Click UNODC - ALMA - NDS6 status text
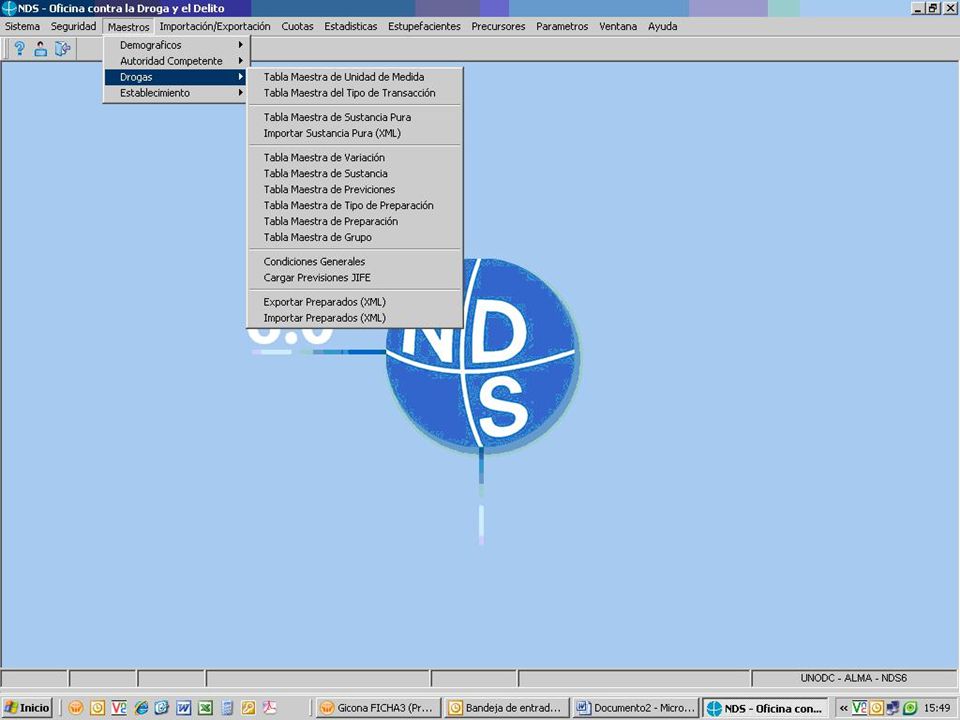Viewport: 960px width, 720px height. click(x=853, y=678)
